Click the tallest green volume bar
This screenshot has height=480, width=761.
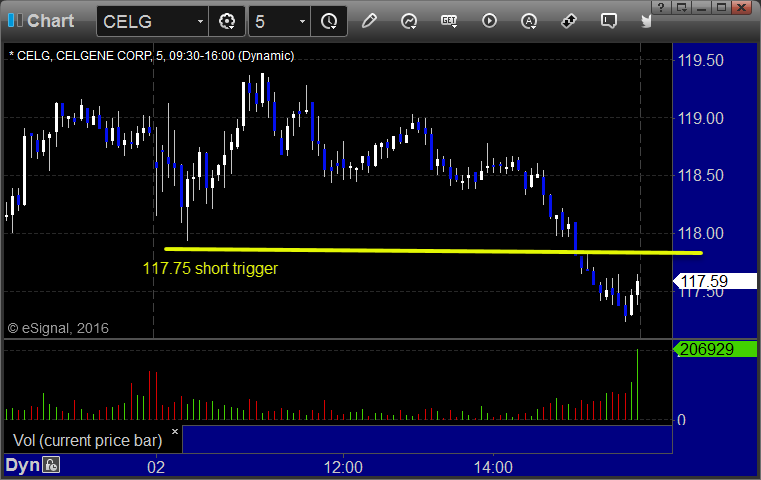click(x=637, y=384)
